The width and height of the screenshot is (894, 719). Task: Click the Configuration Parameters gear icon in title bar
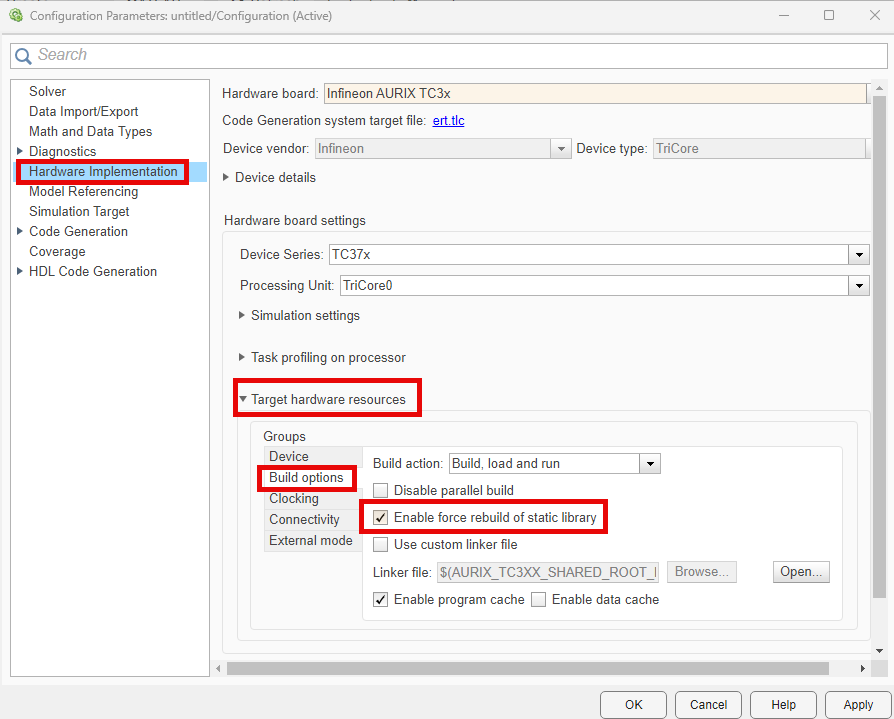click(15, 16)
